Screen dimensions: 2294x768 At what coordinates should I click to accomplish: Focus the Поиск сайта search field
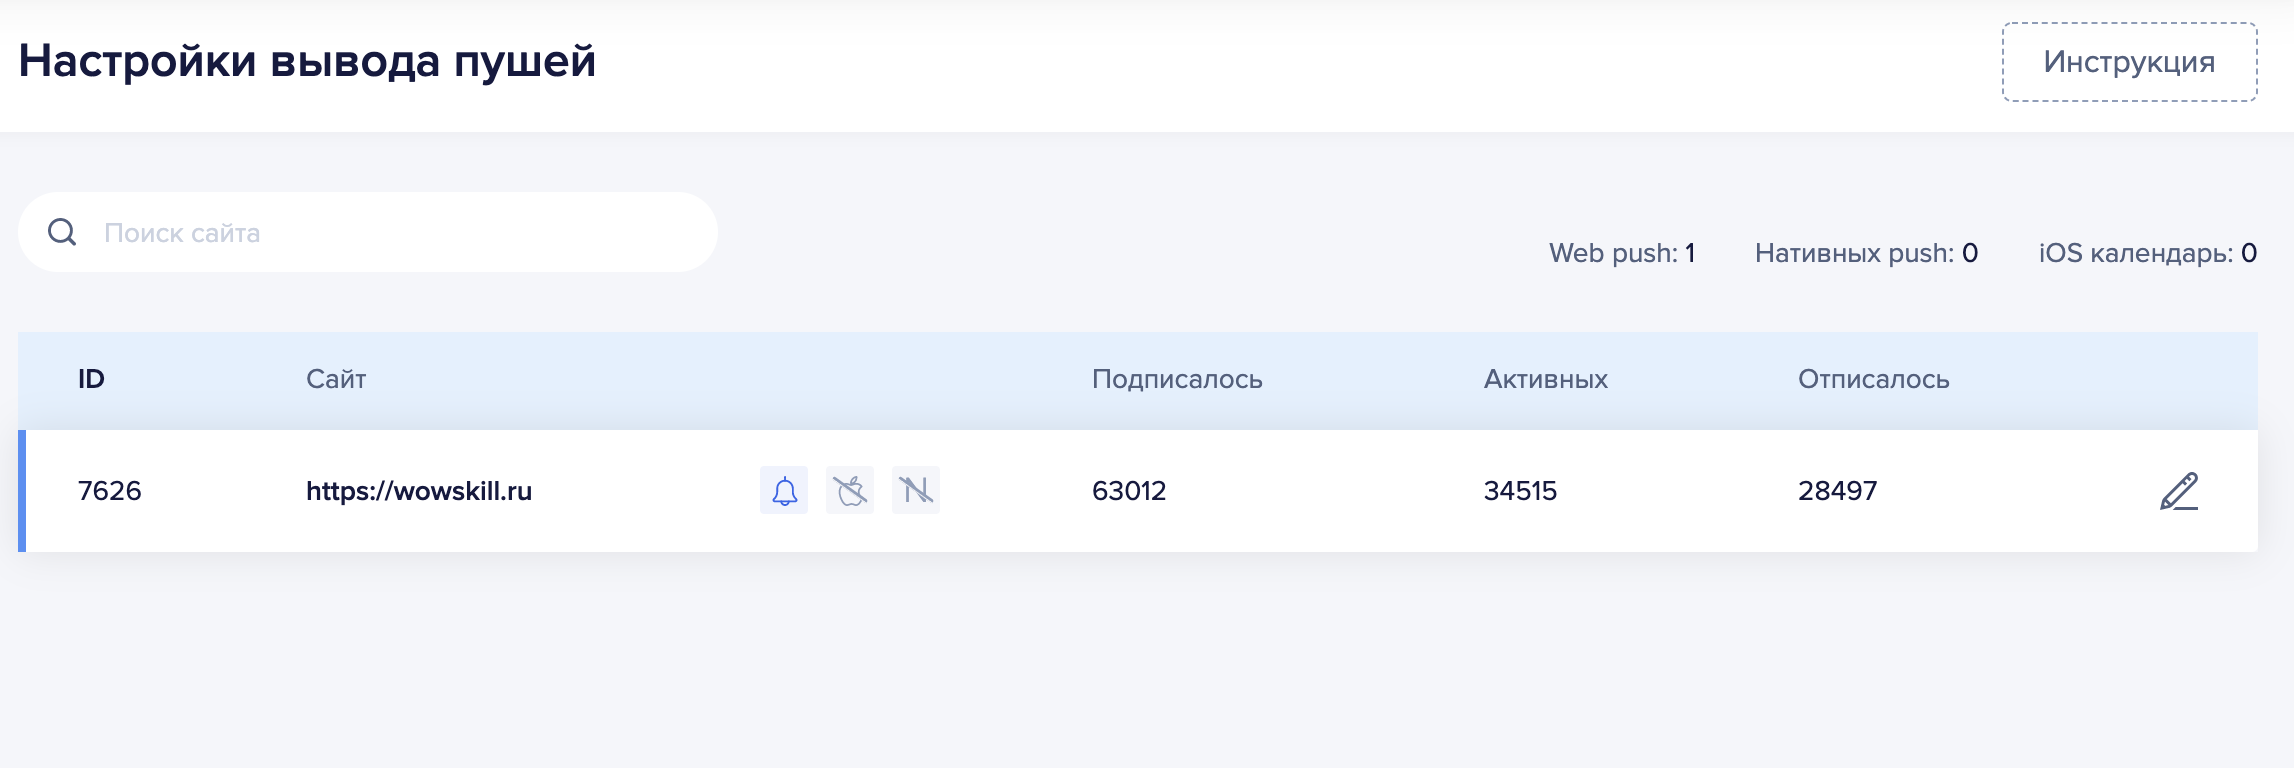click(x=400, y=232)
